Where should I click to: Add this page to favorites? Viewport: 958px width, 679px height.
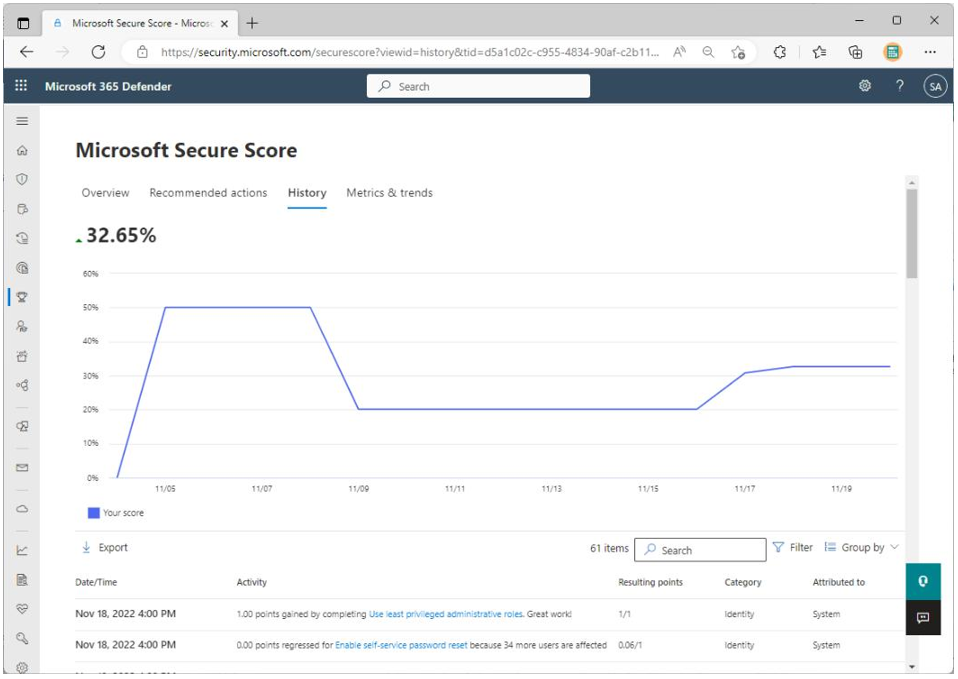pyautogui.click(x=738, y=53)
